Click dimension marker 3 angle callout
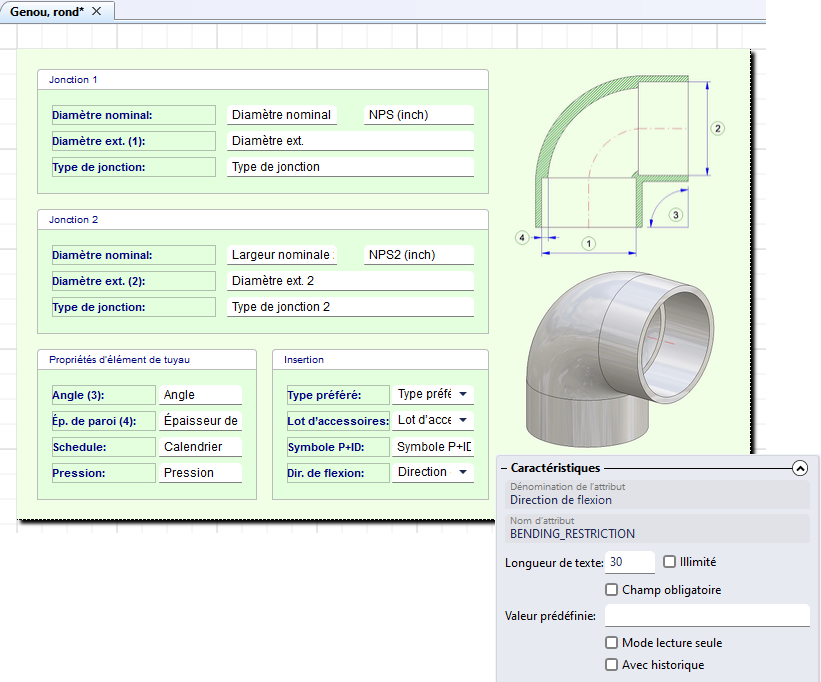The height and width of the screenshot is (682, 821). 676,214
